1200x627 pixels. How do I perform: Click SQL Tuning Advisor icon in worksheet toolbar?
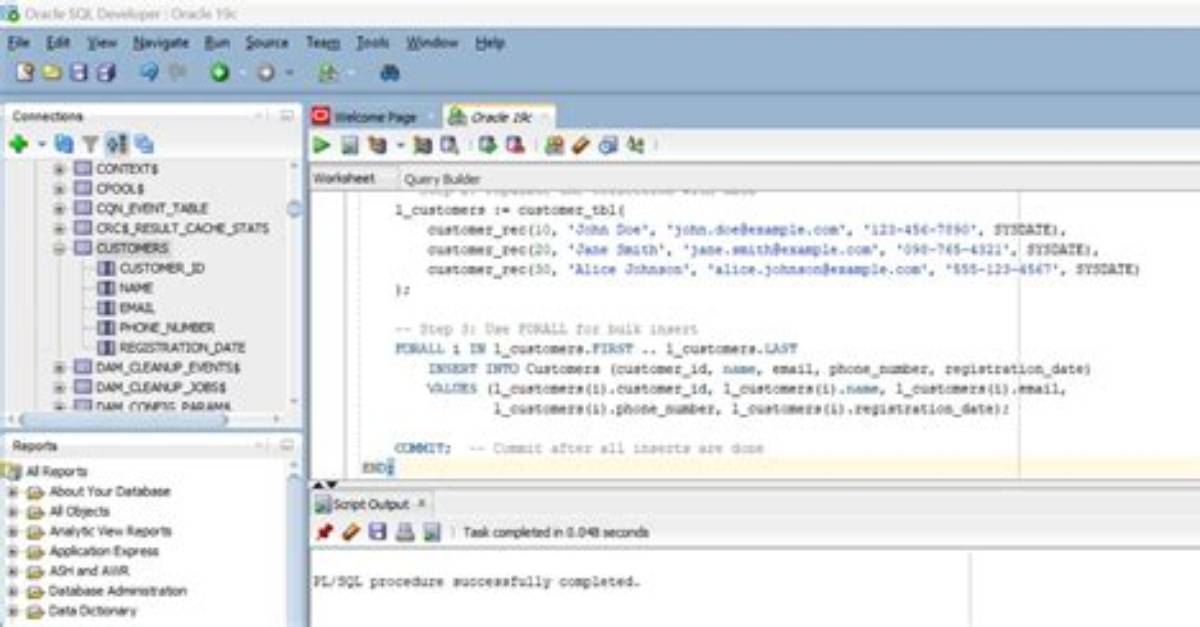click(449, 146)
